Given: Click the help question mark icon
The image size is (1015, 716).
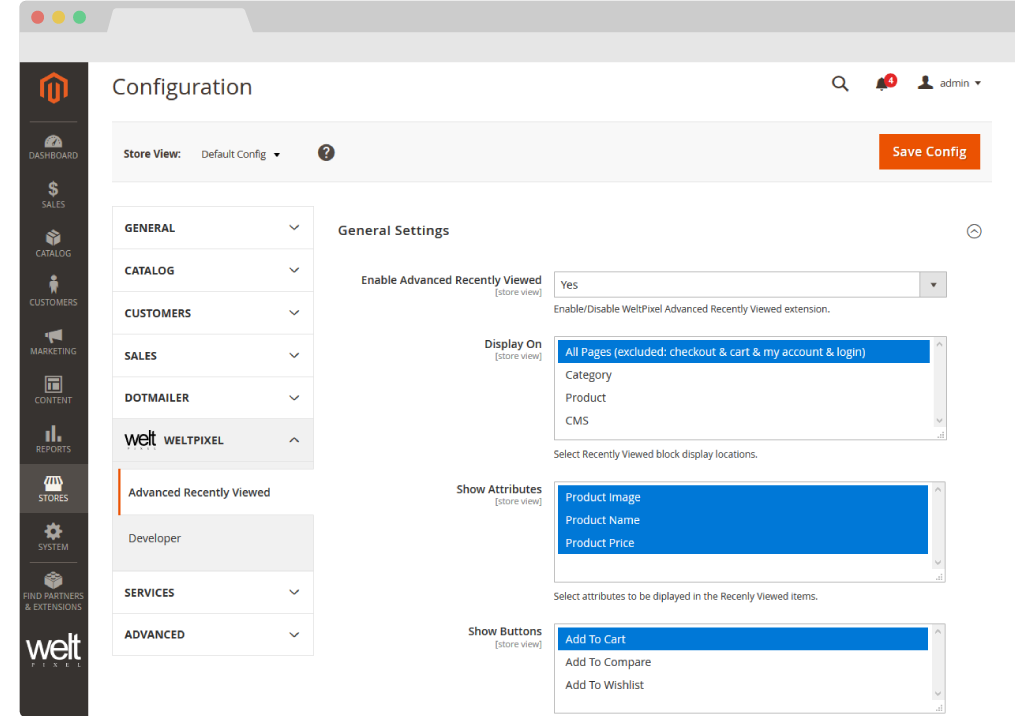Looking at the screenshot, I should click(326, 153).
